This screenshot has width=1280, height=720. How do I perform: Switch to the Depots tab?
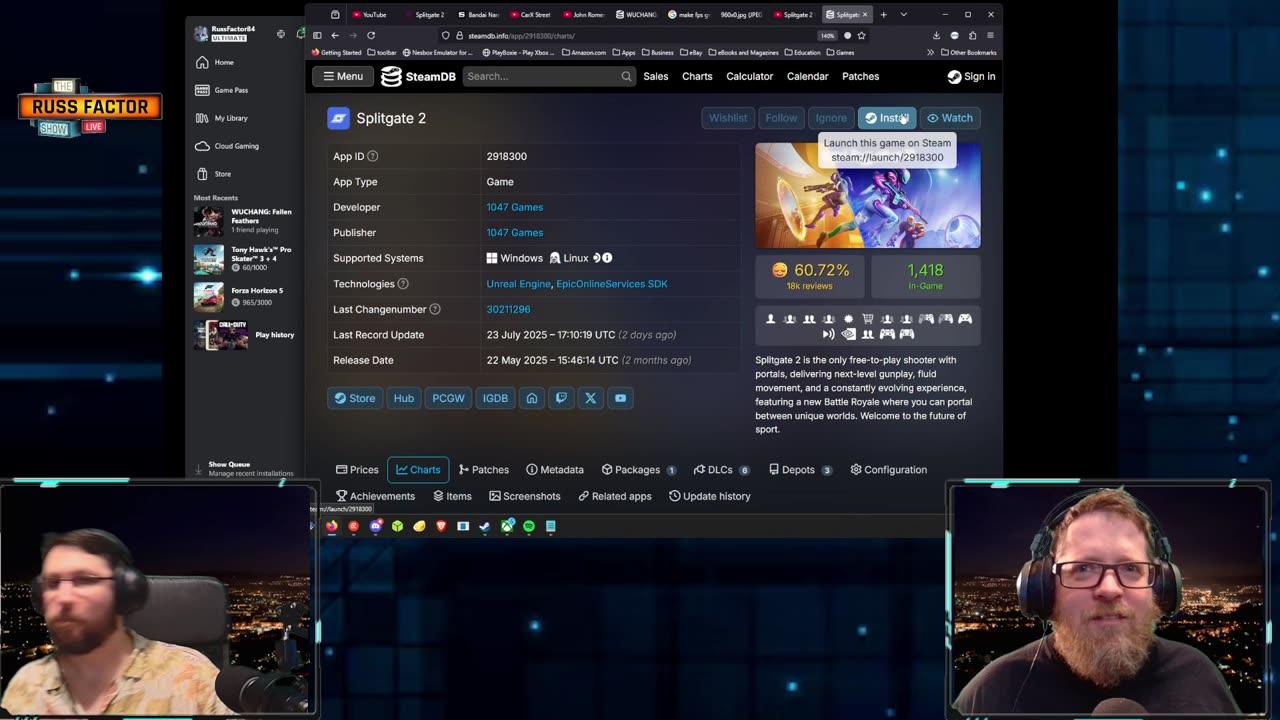801,470
